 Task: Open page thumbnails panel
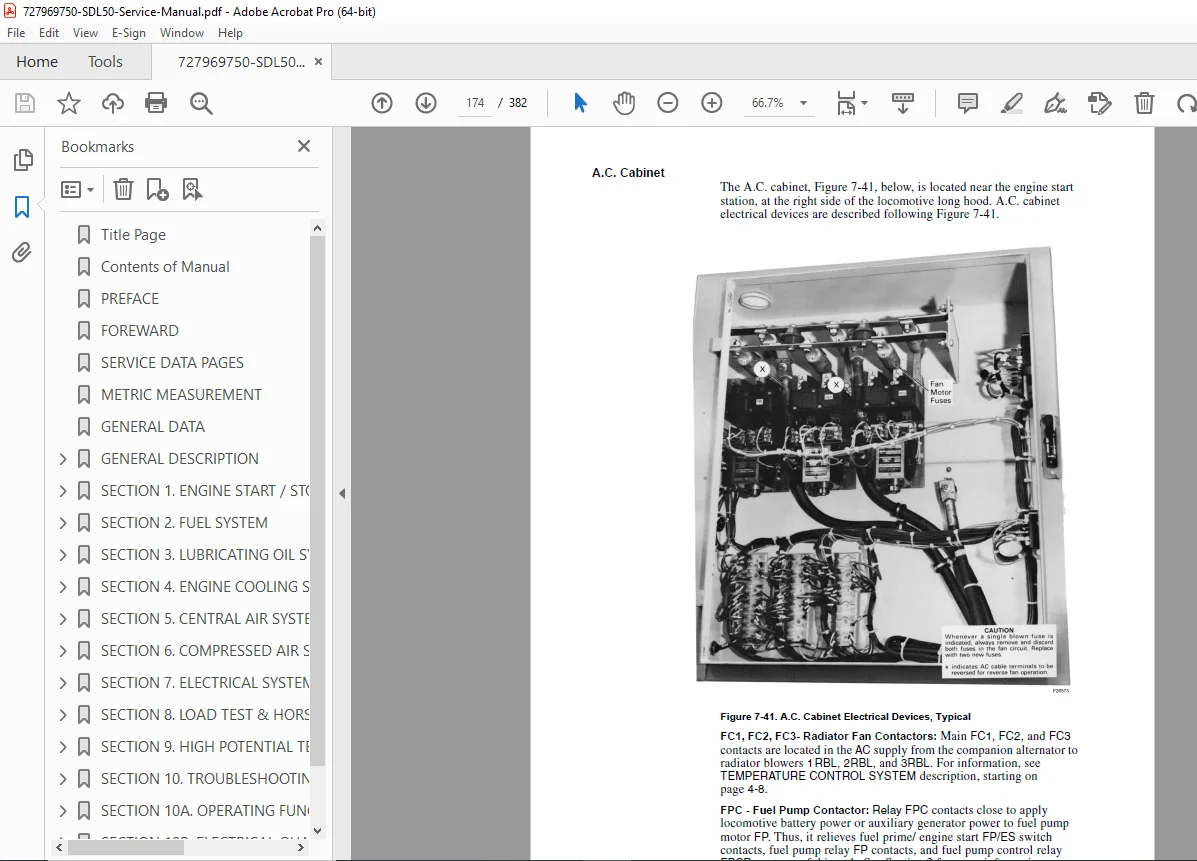click(x=23, y=160)
